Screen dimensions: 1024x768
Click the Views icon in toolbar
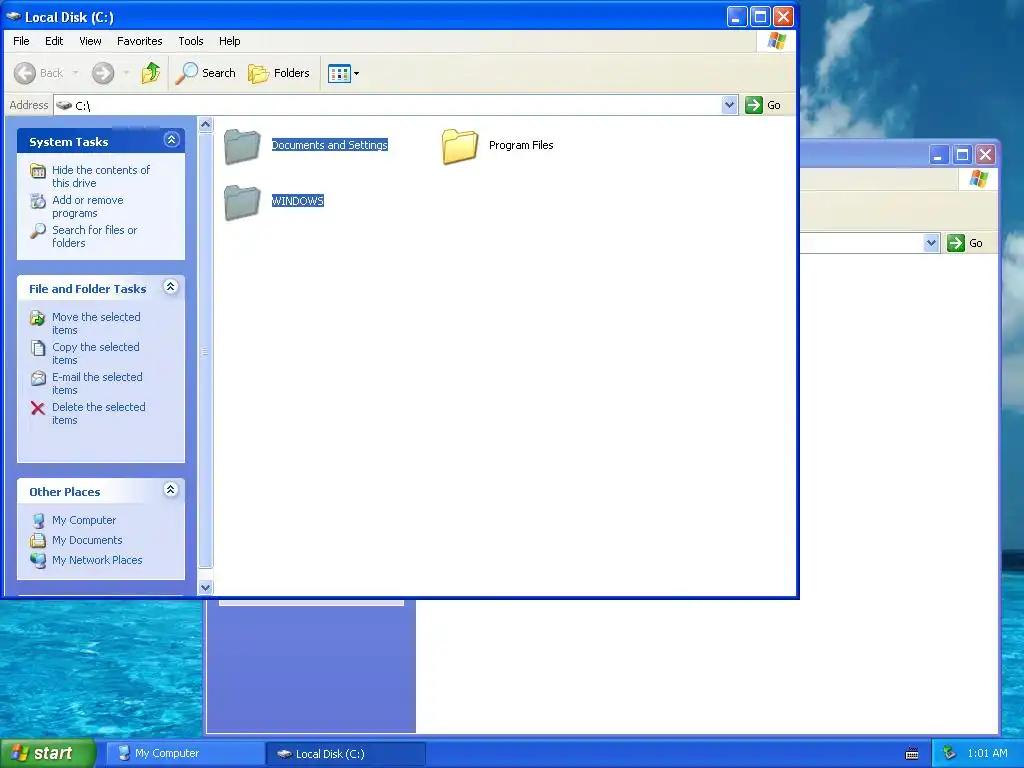click(x=339, y=73)
